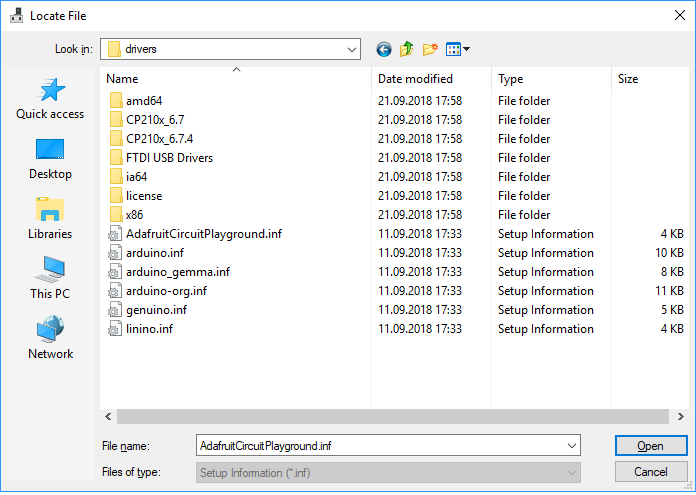Viewport: 696px width, 495px height.
Task: Open Libraries in places bar
Action: pyautogui.click(x=50, y=219)
